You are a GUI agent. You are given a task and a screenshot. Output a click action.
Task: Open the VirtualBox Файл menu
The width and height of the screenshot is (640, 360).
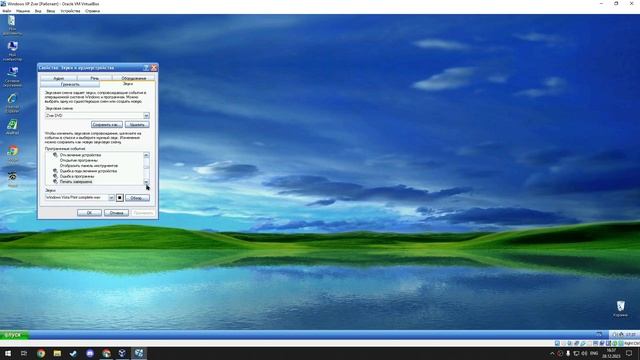point(7,11)
